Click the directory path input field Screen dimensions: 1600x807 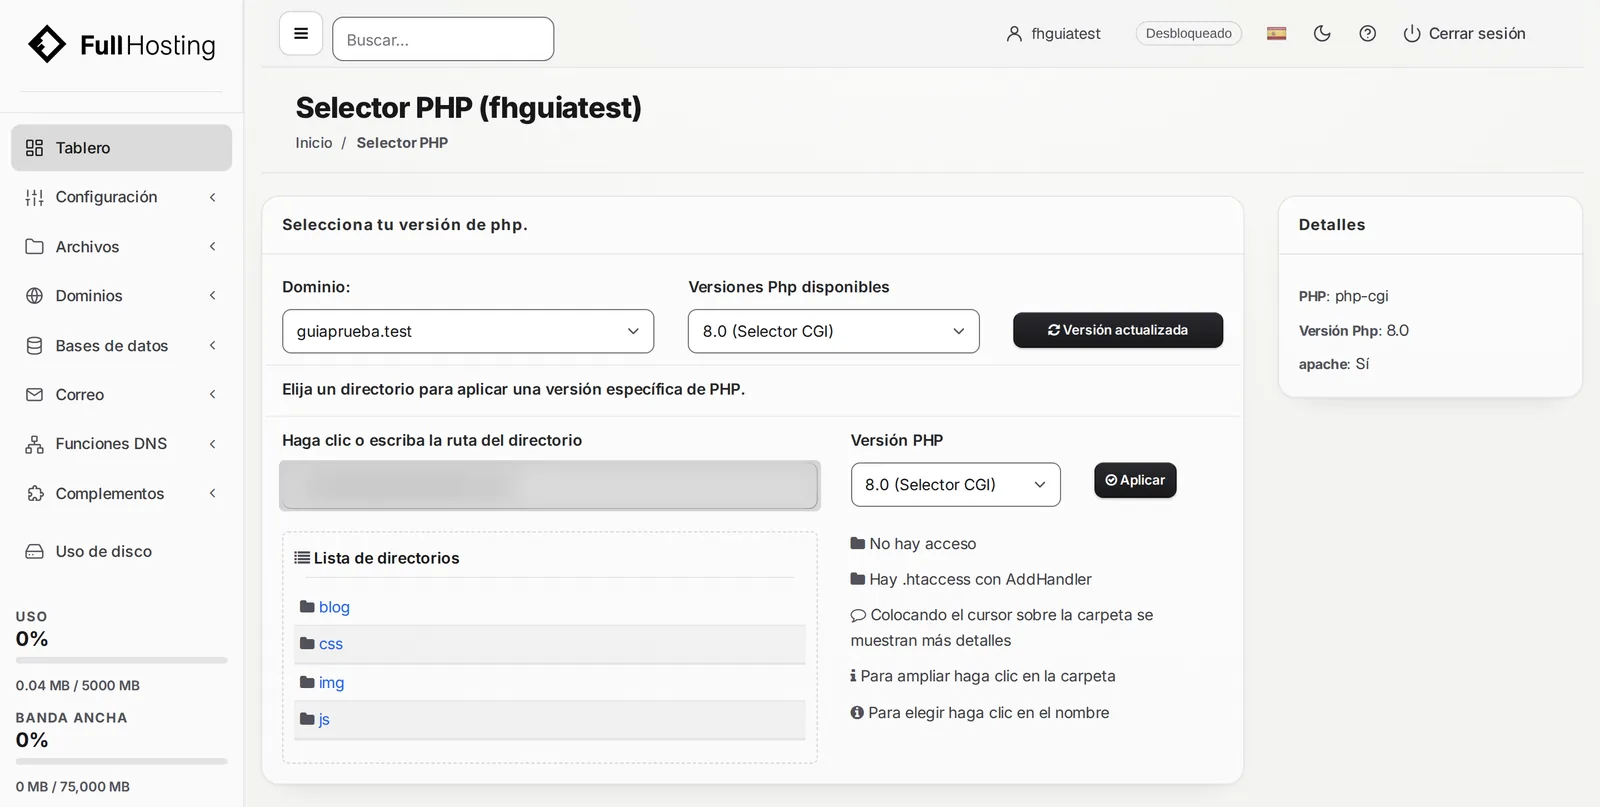[549, 485]
